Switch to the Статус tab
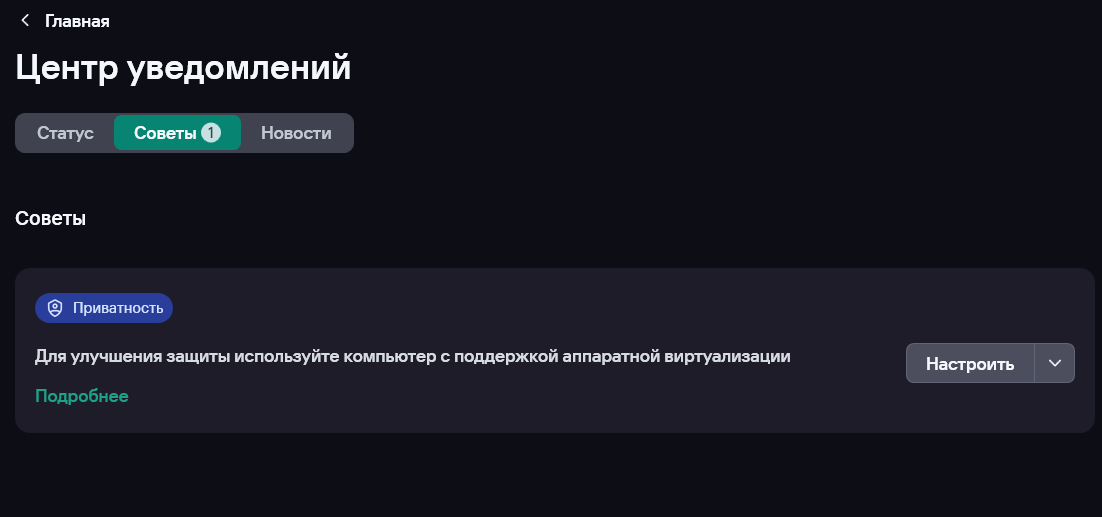This screenshot has height=517, width=1102. click(65, 133)
